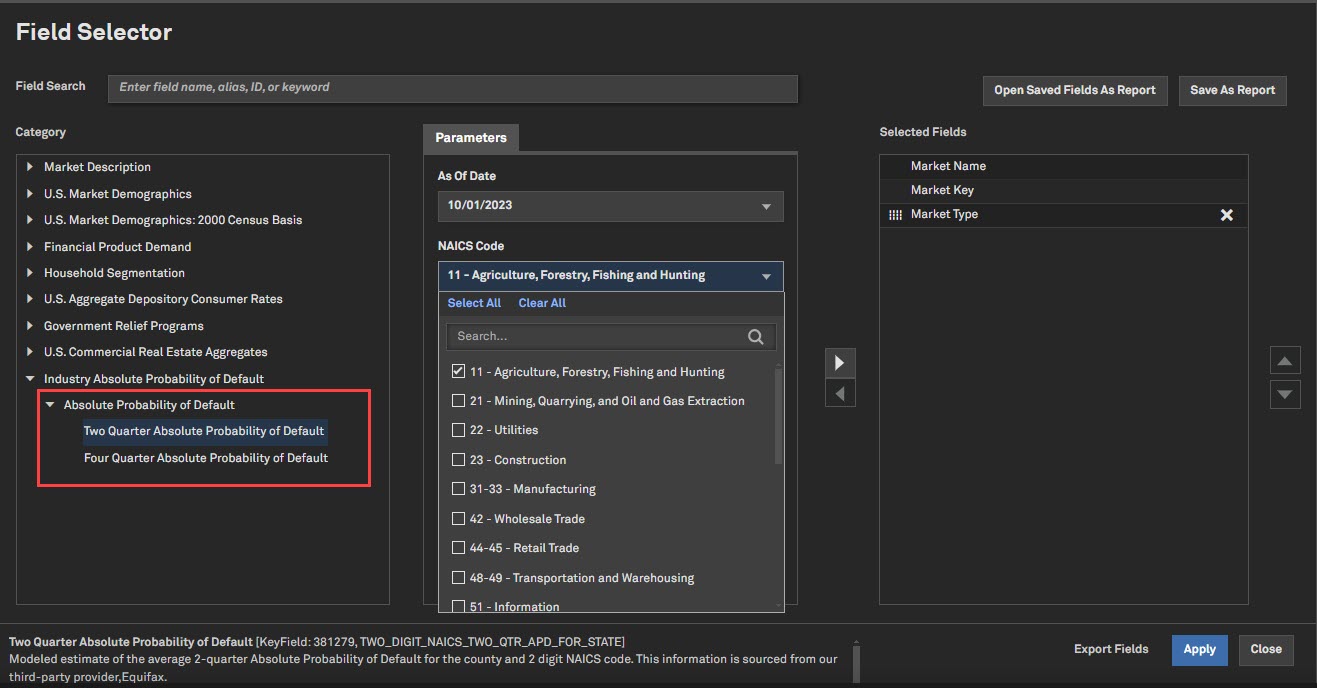The image size is (1317, 688).
Task: Move selected field down with arrow button
Action: (x=1285, y=393)
